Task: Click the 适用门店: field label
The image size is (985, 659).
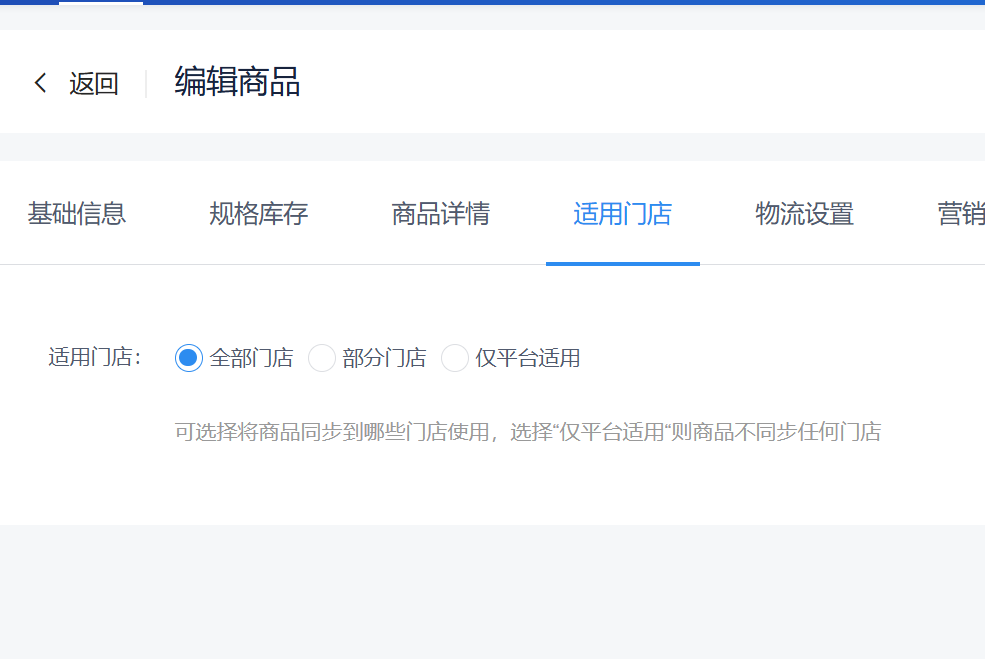Action: coord(95,357)
